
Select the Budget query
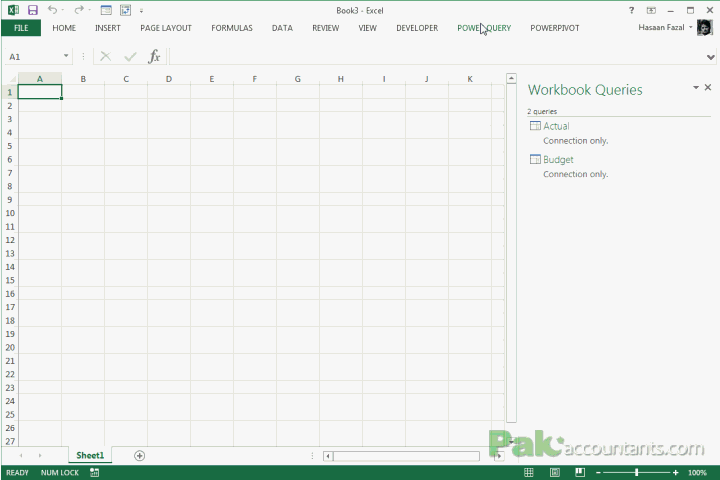tap(558, 159)
